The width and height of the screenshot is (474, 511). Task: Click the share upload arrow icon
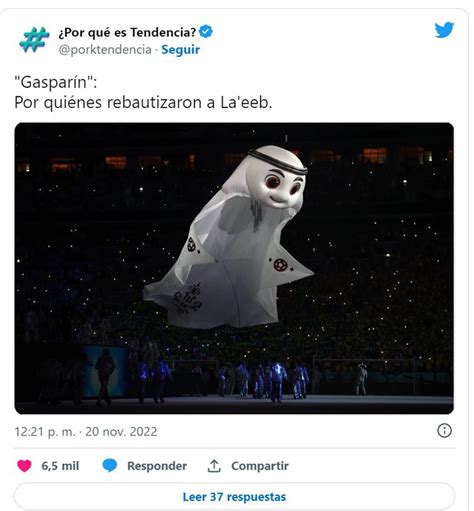point(214,466)
